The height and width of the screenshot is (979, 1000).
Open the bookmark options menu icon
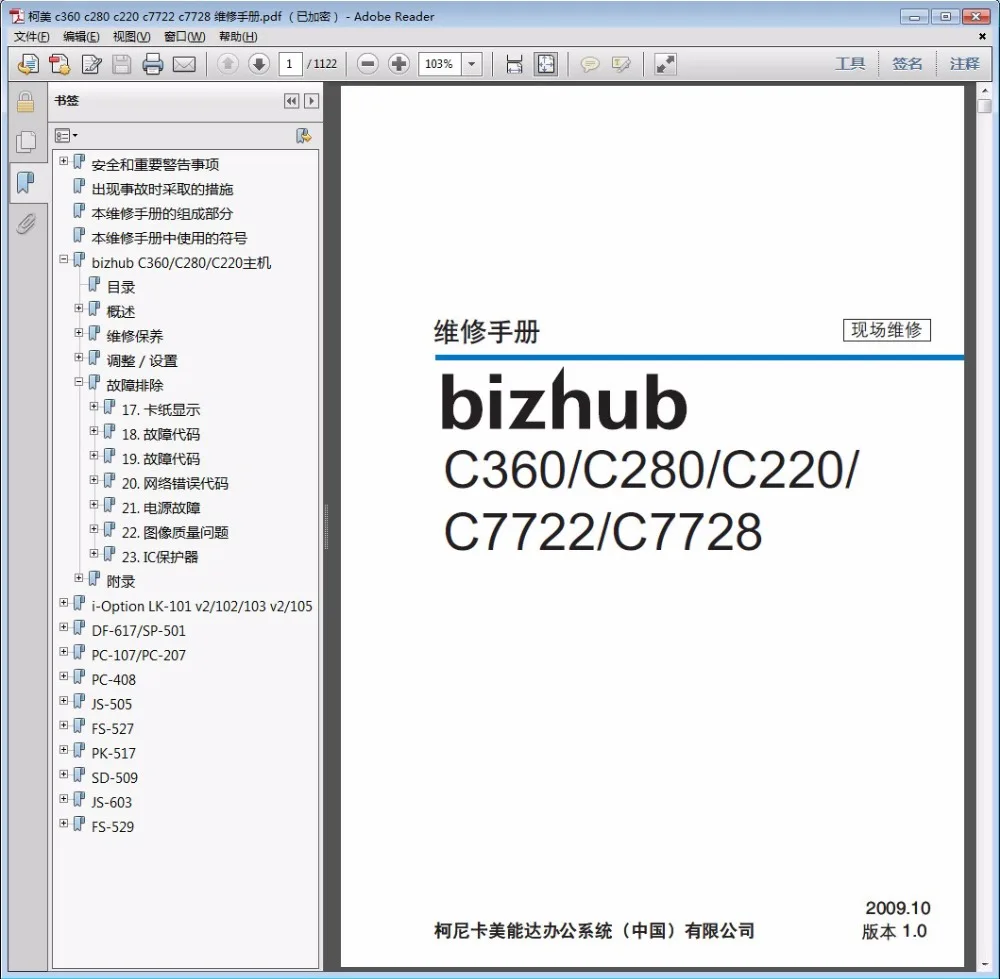coord(66,135)
